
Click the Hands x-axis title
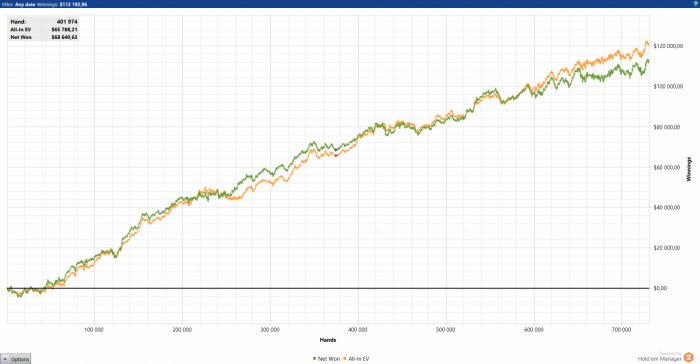[328, 340]
